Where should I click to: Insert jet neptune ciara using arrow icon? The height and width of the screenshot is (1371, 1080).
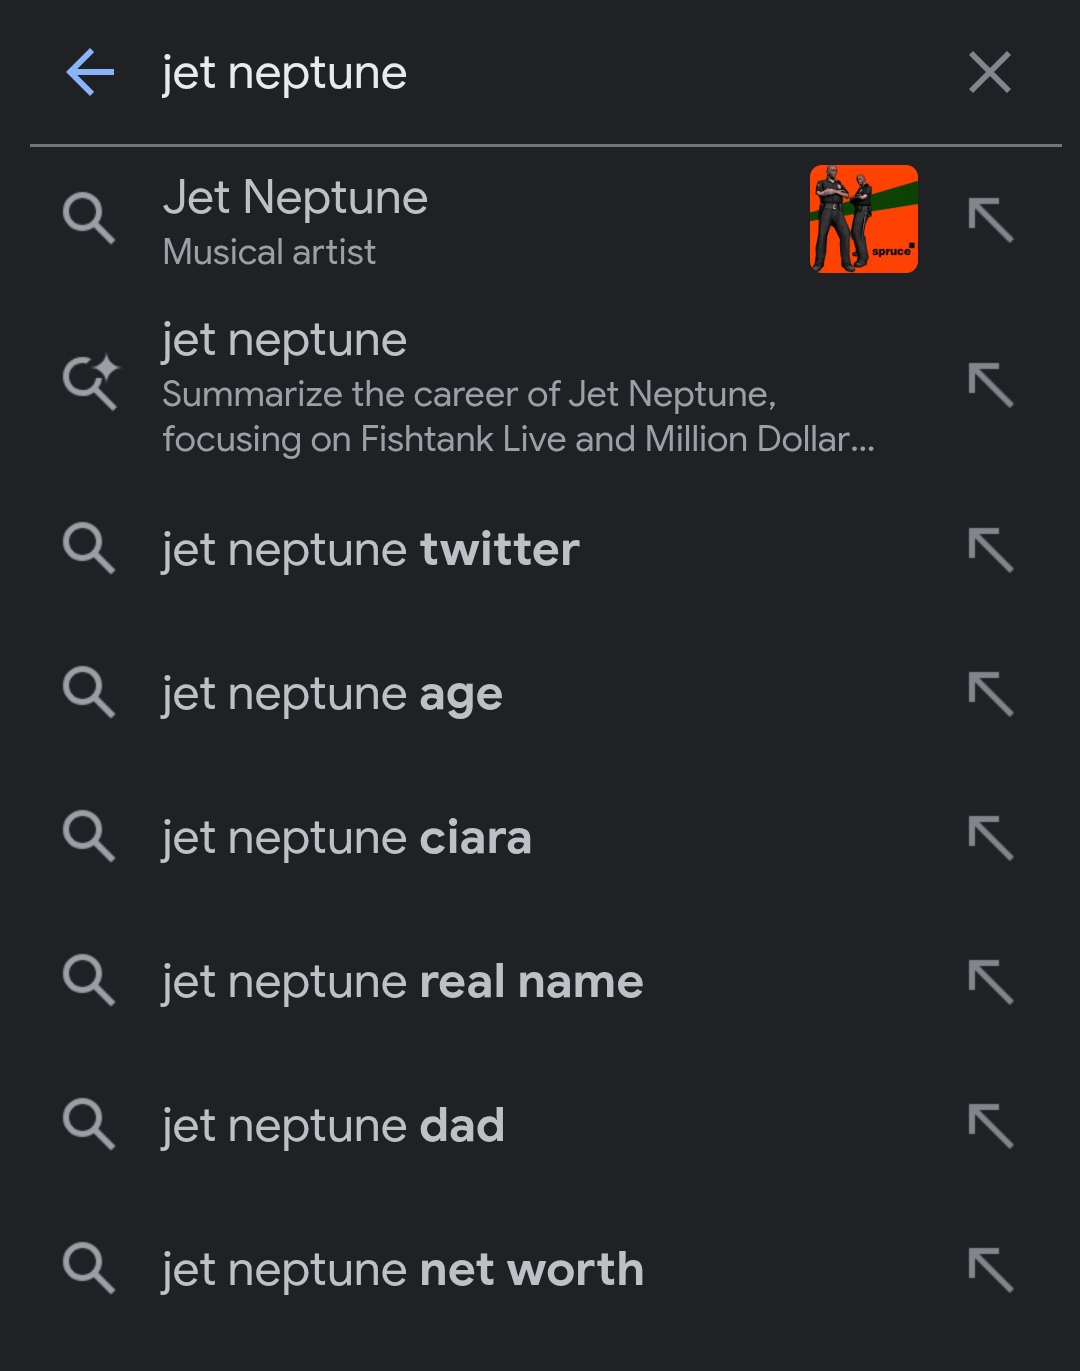[991, 838]
